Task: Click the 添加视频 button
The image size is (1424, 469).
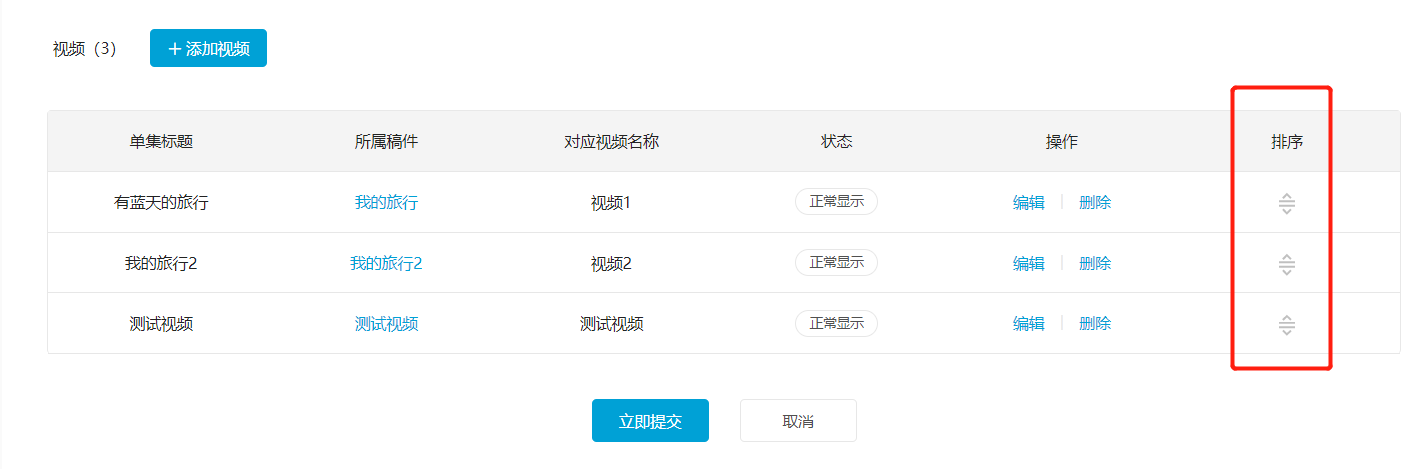Action: click(x=208, y=48)
